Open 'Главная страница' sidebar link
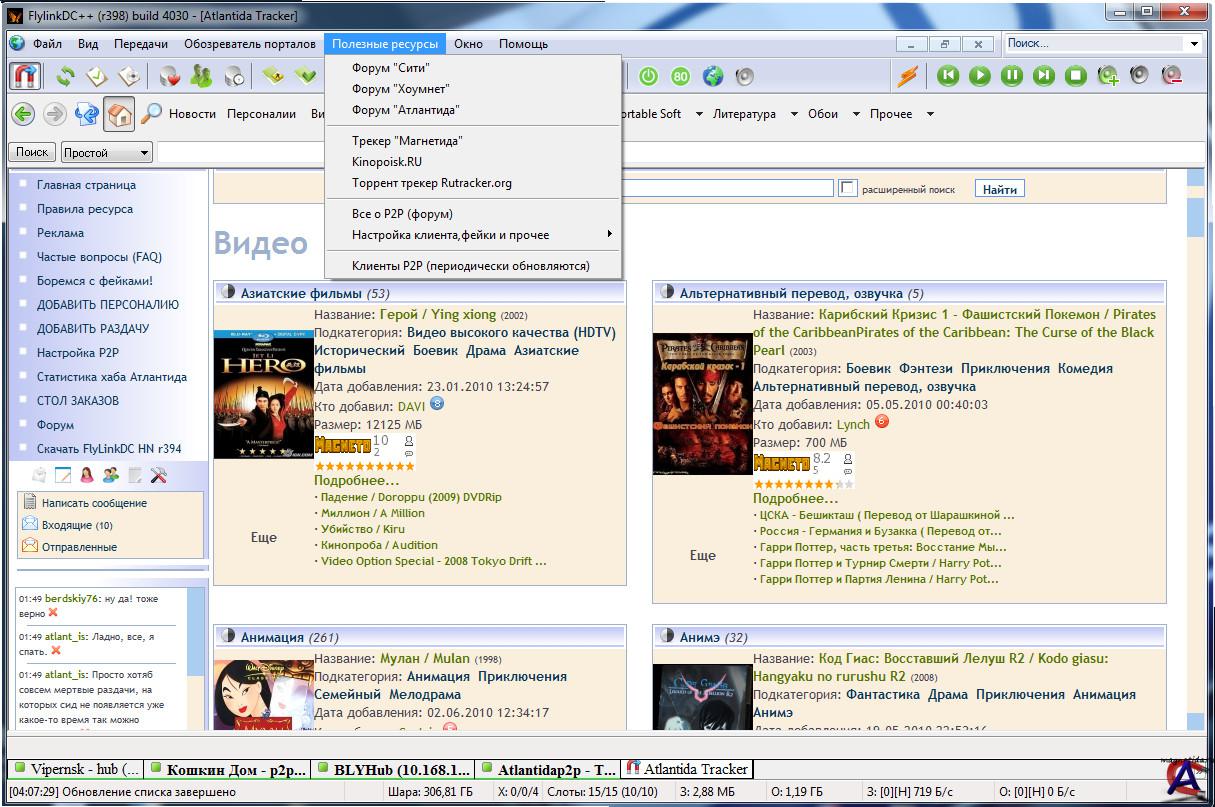1215x807 pixels. pos(86,185)
